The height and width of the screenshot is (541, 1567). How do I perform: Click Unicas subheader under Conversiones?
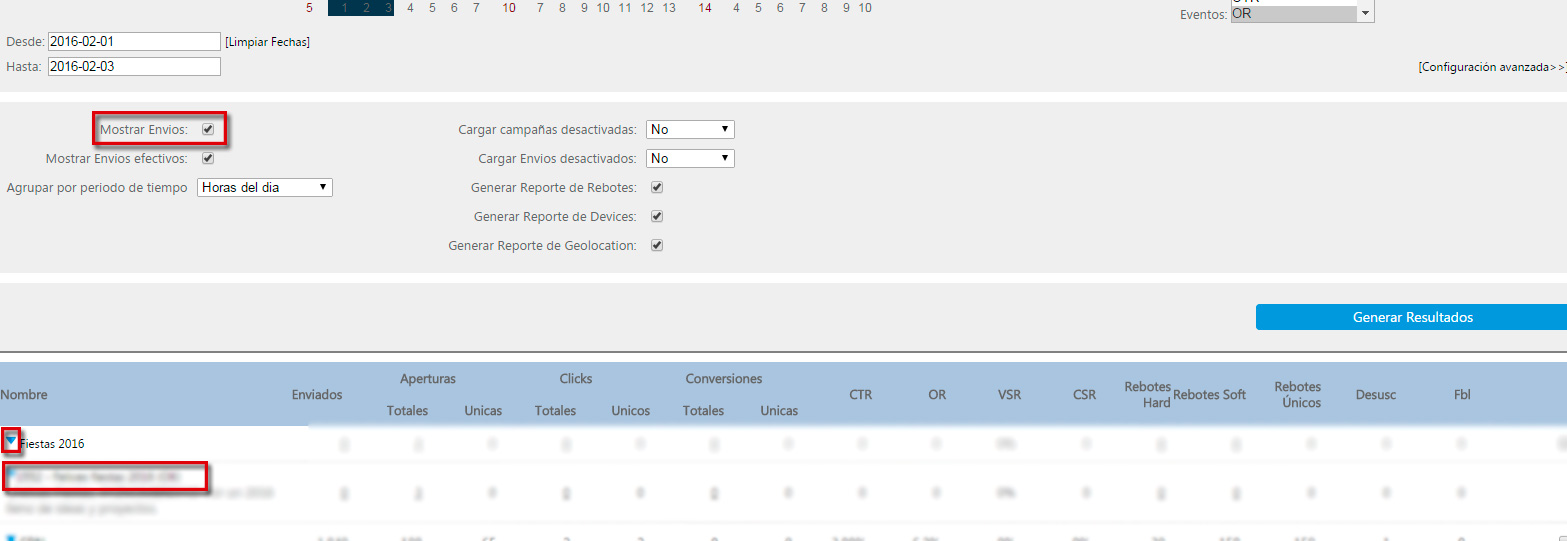[x=779, y=411]
